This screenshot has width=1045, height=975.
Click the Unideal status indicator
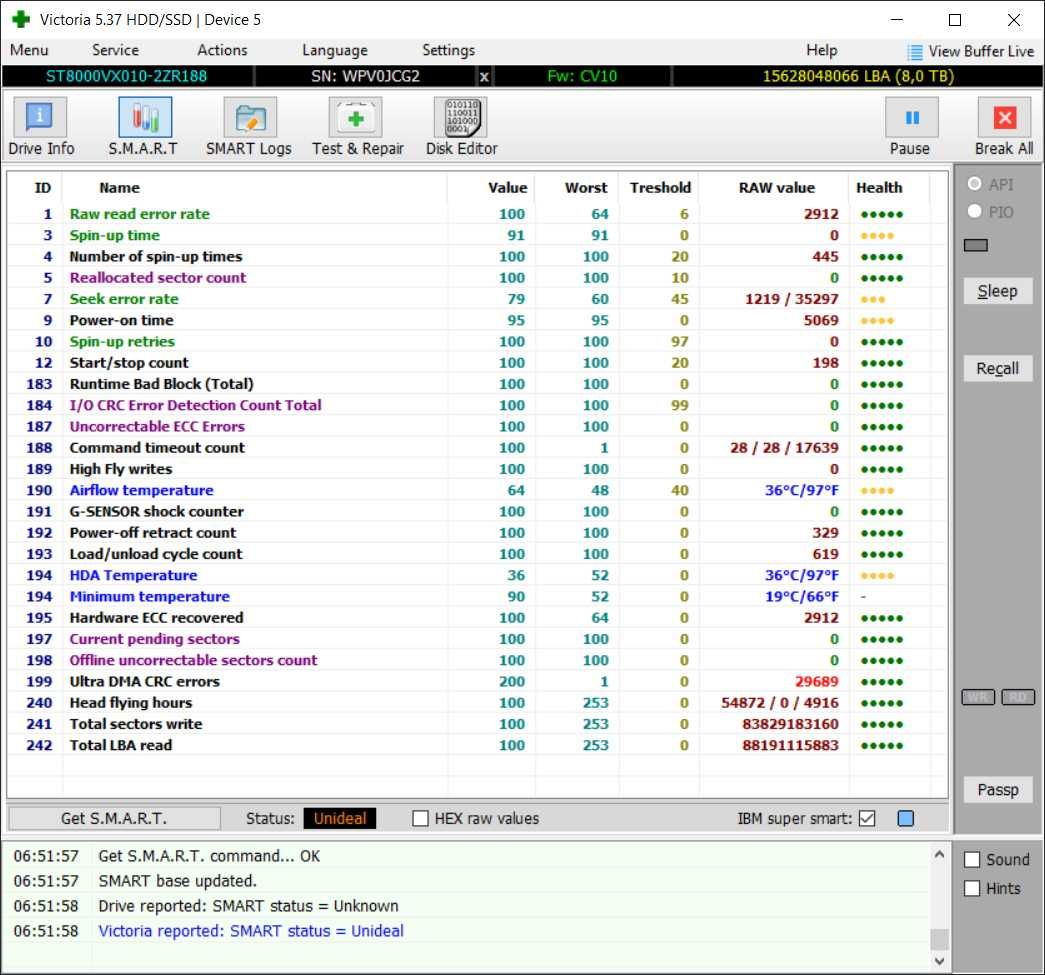tap(340, 818)
